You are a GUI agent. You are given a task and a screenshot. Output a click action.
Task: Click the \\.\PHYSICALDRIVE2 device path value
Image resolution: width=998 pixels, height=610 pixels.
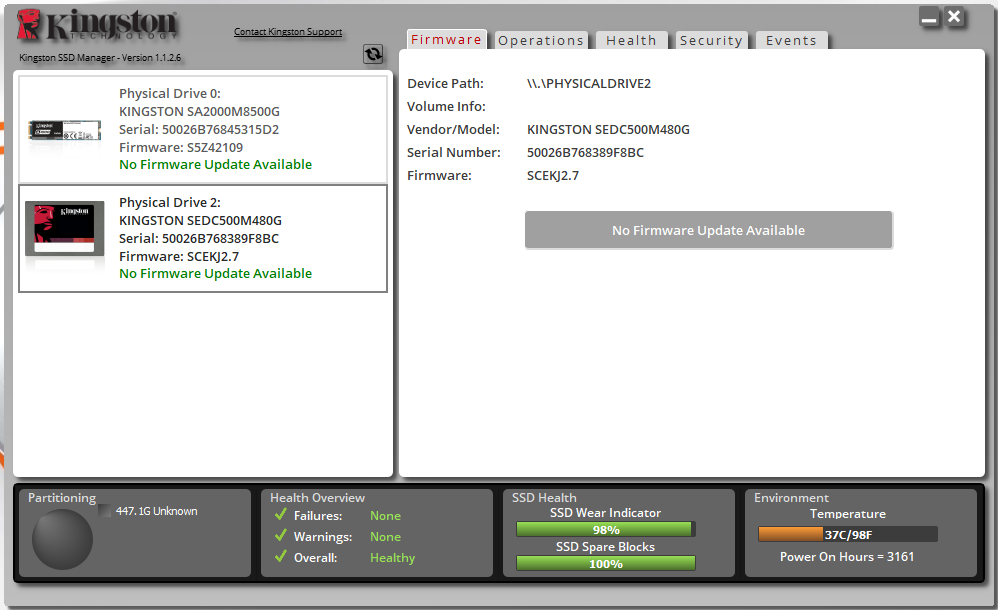pyautogui.click(x=589, y=83)
